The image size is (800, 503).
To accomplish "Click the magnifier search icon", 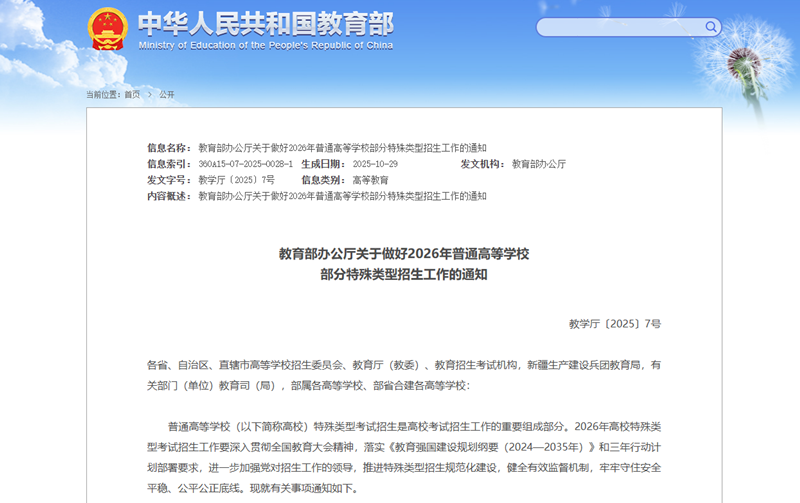I will tap(711, 27).
